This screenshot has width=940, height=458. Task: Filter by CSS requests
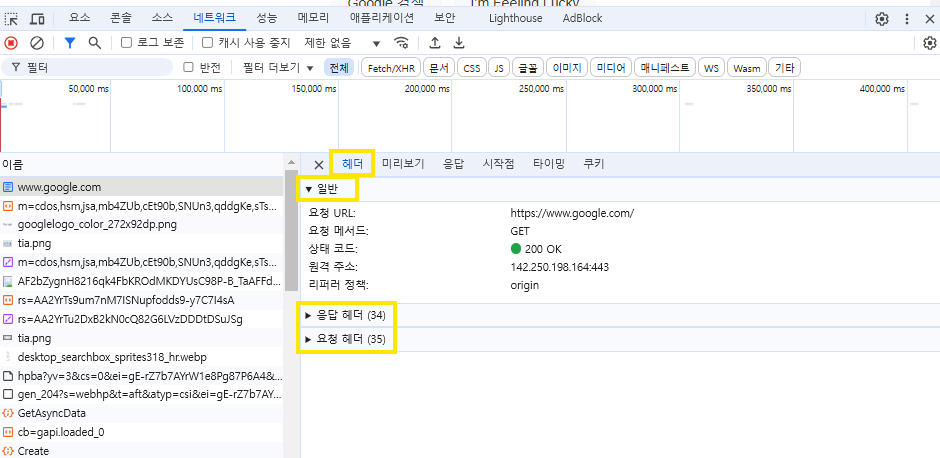click(x=472, y=68)
